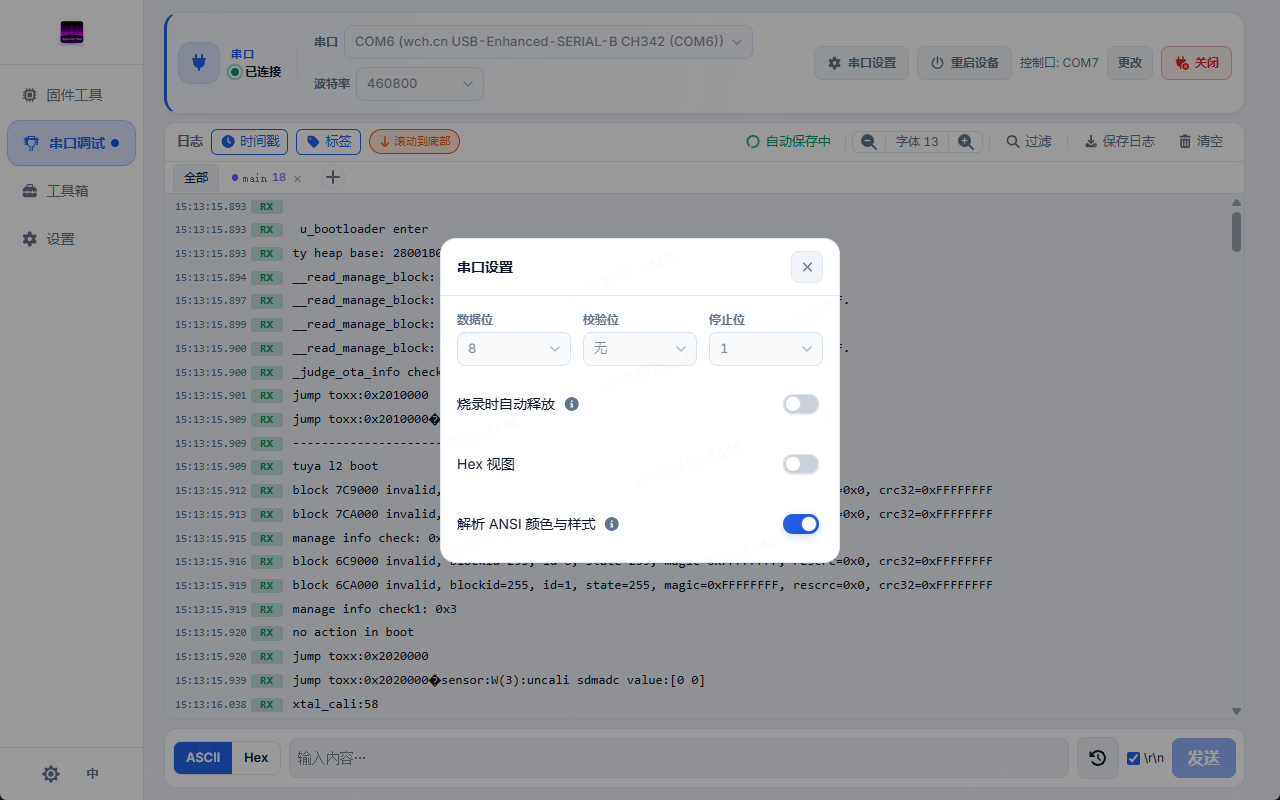Add a new log tab
This screenshot has height=800, width=1280.
(x=333, y=177)
